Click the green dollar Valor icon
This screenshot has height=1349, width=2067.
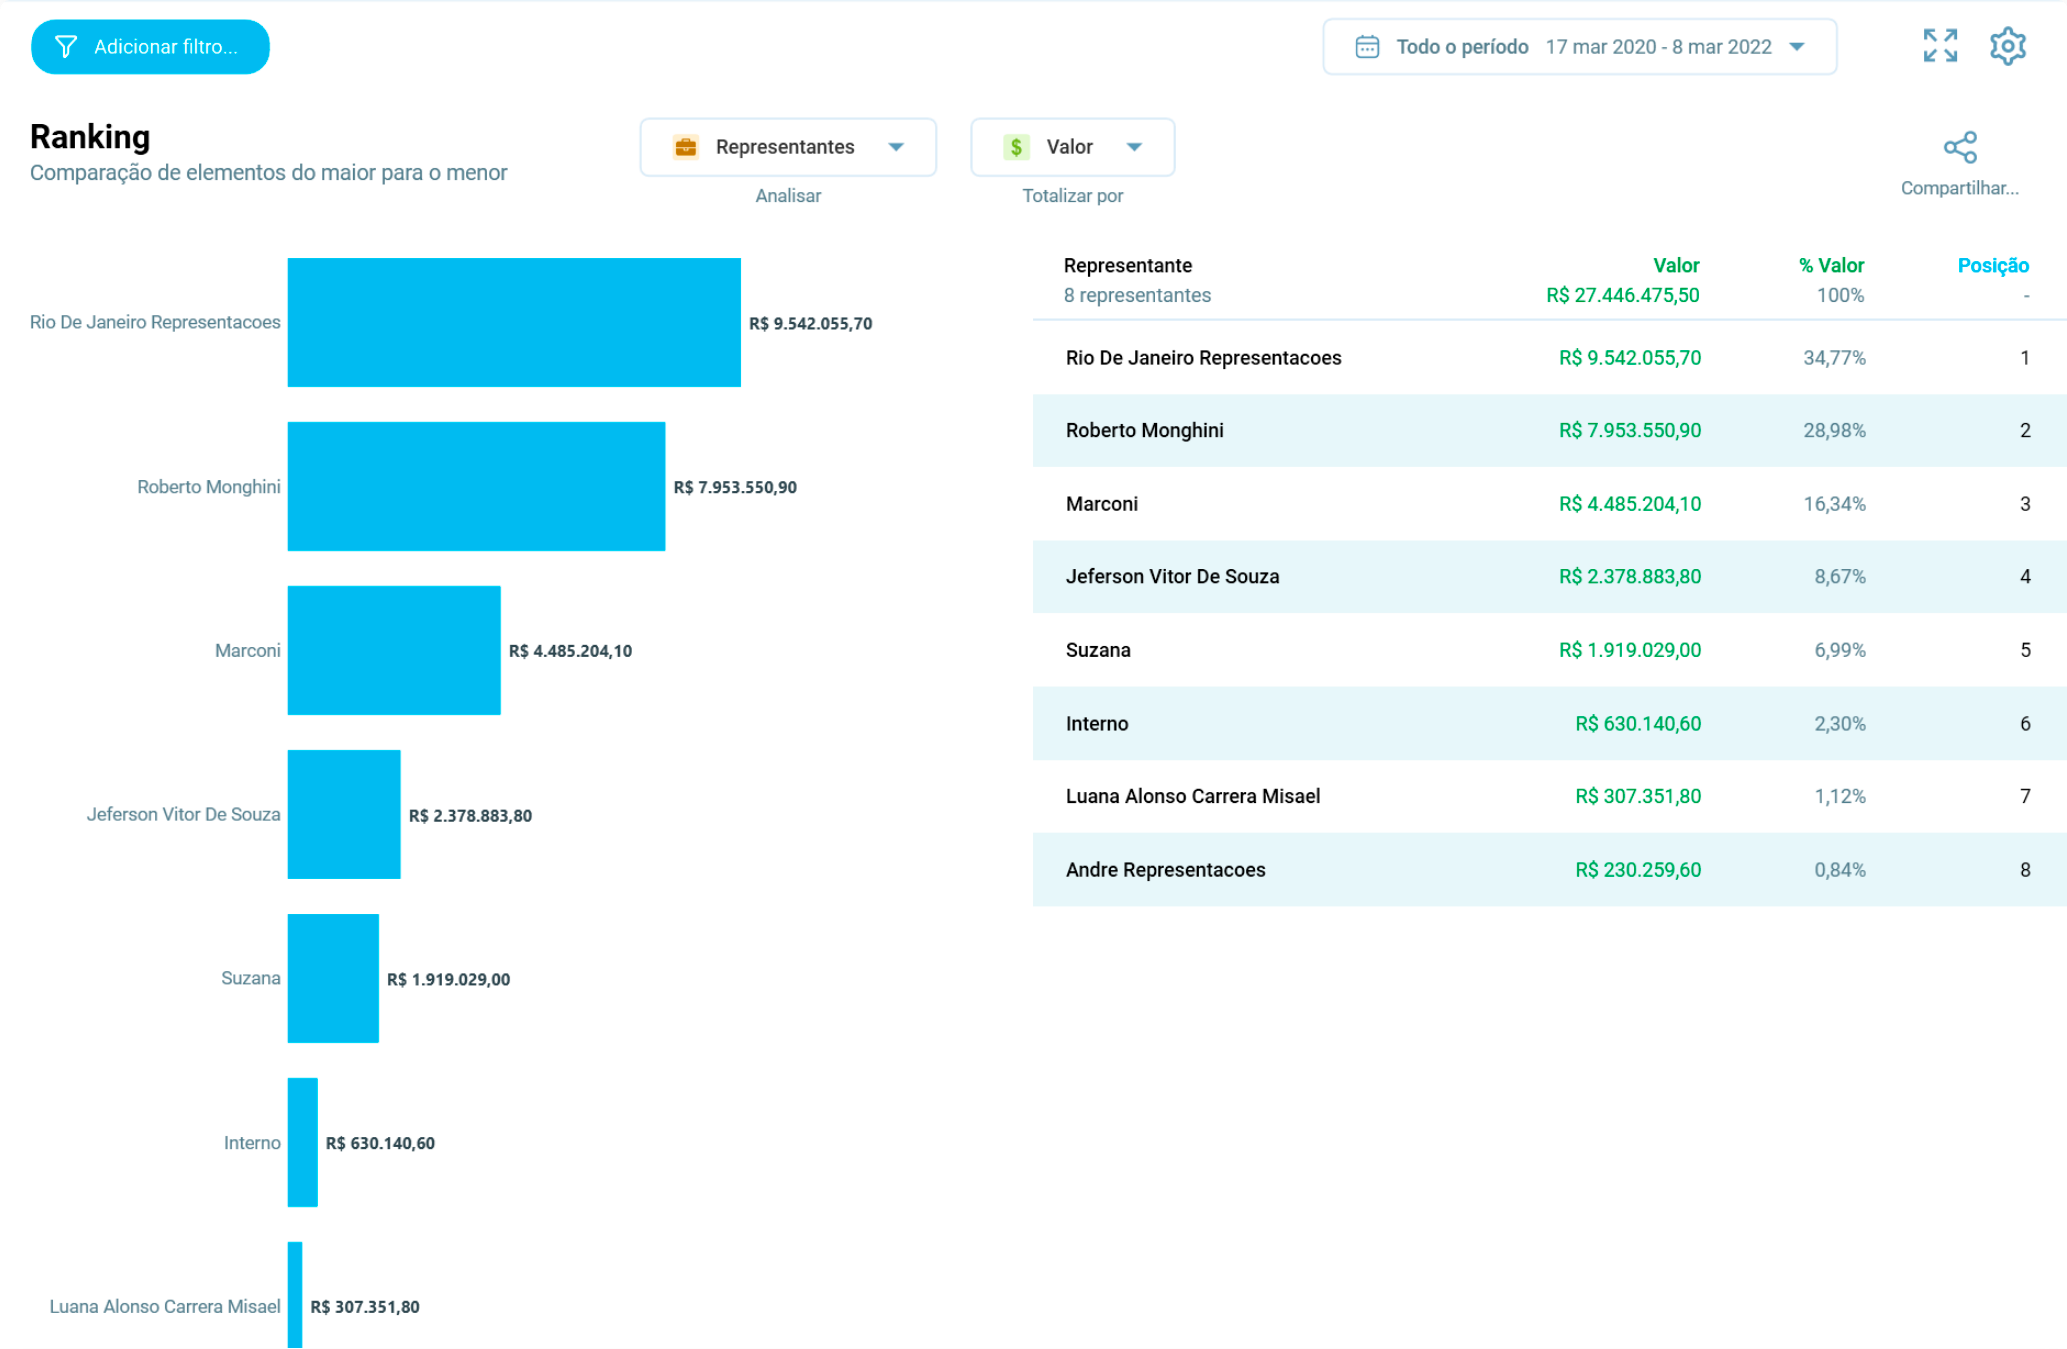(1016, 147)
